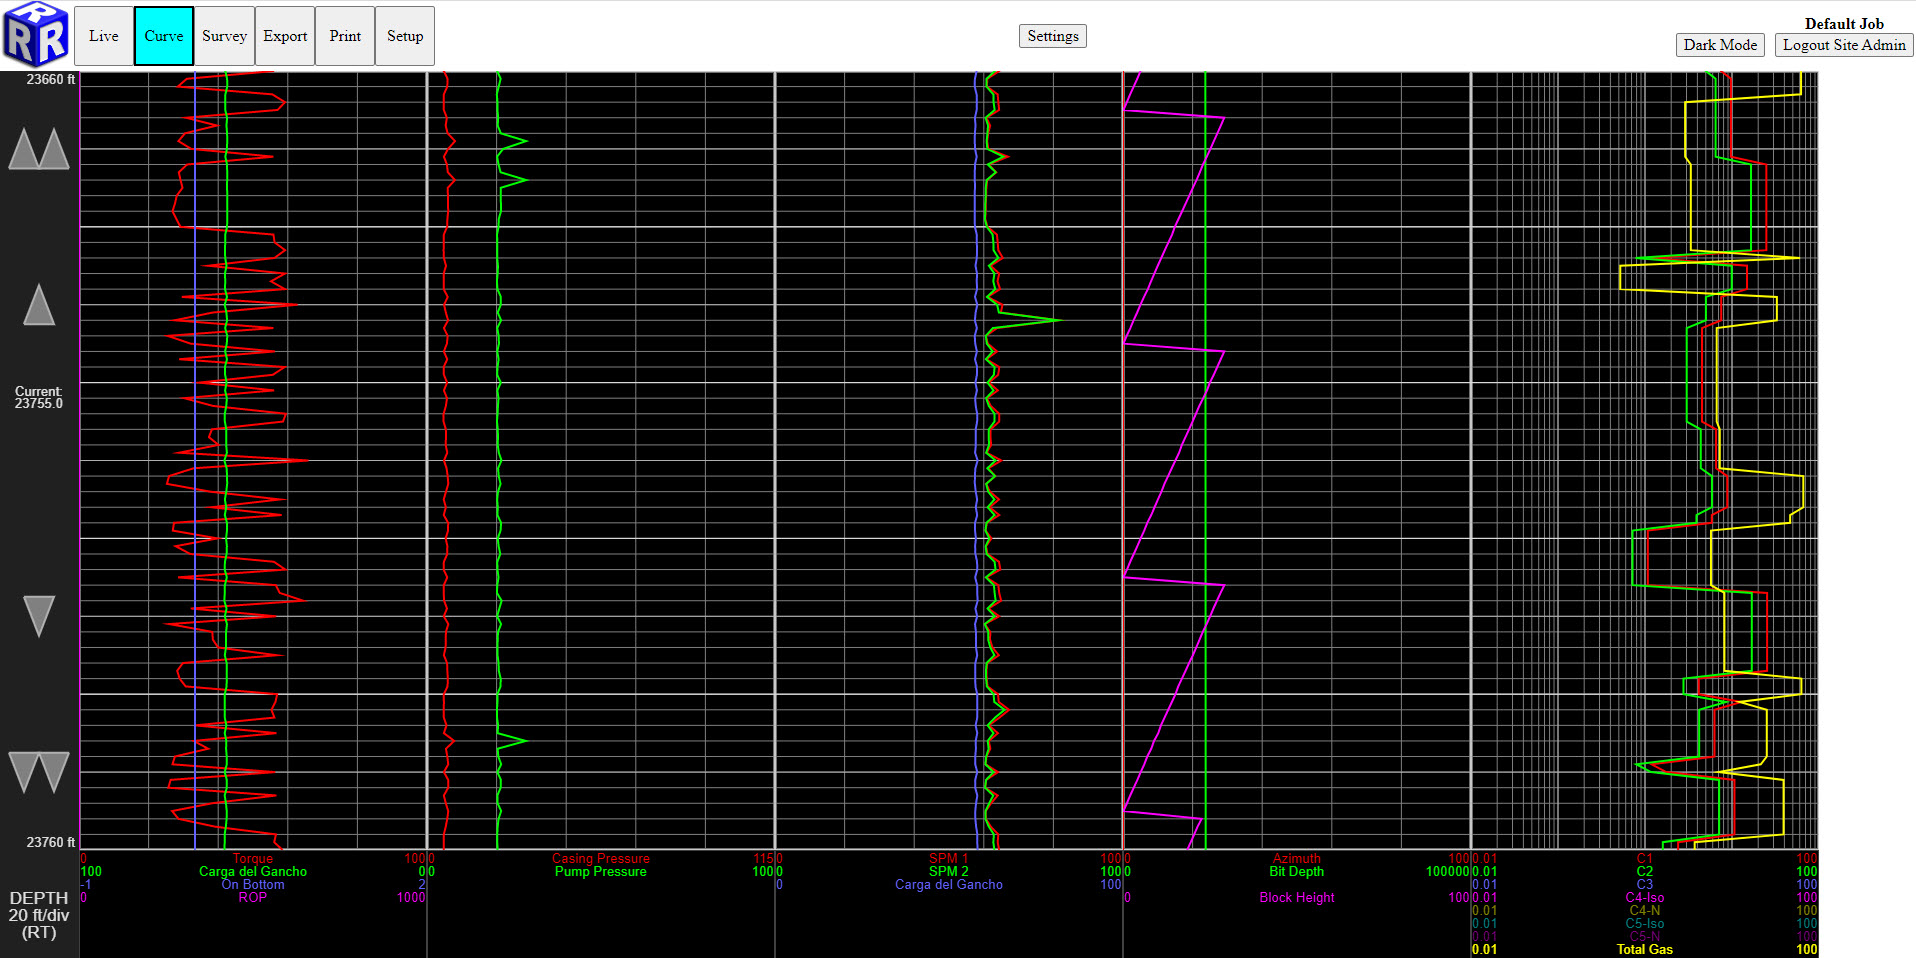Open the Setup tab

coord(405,36)
